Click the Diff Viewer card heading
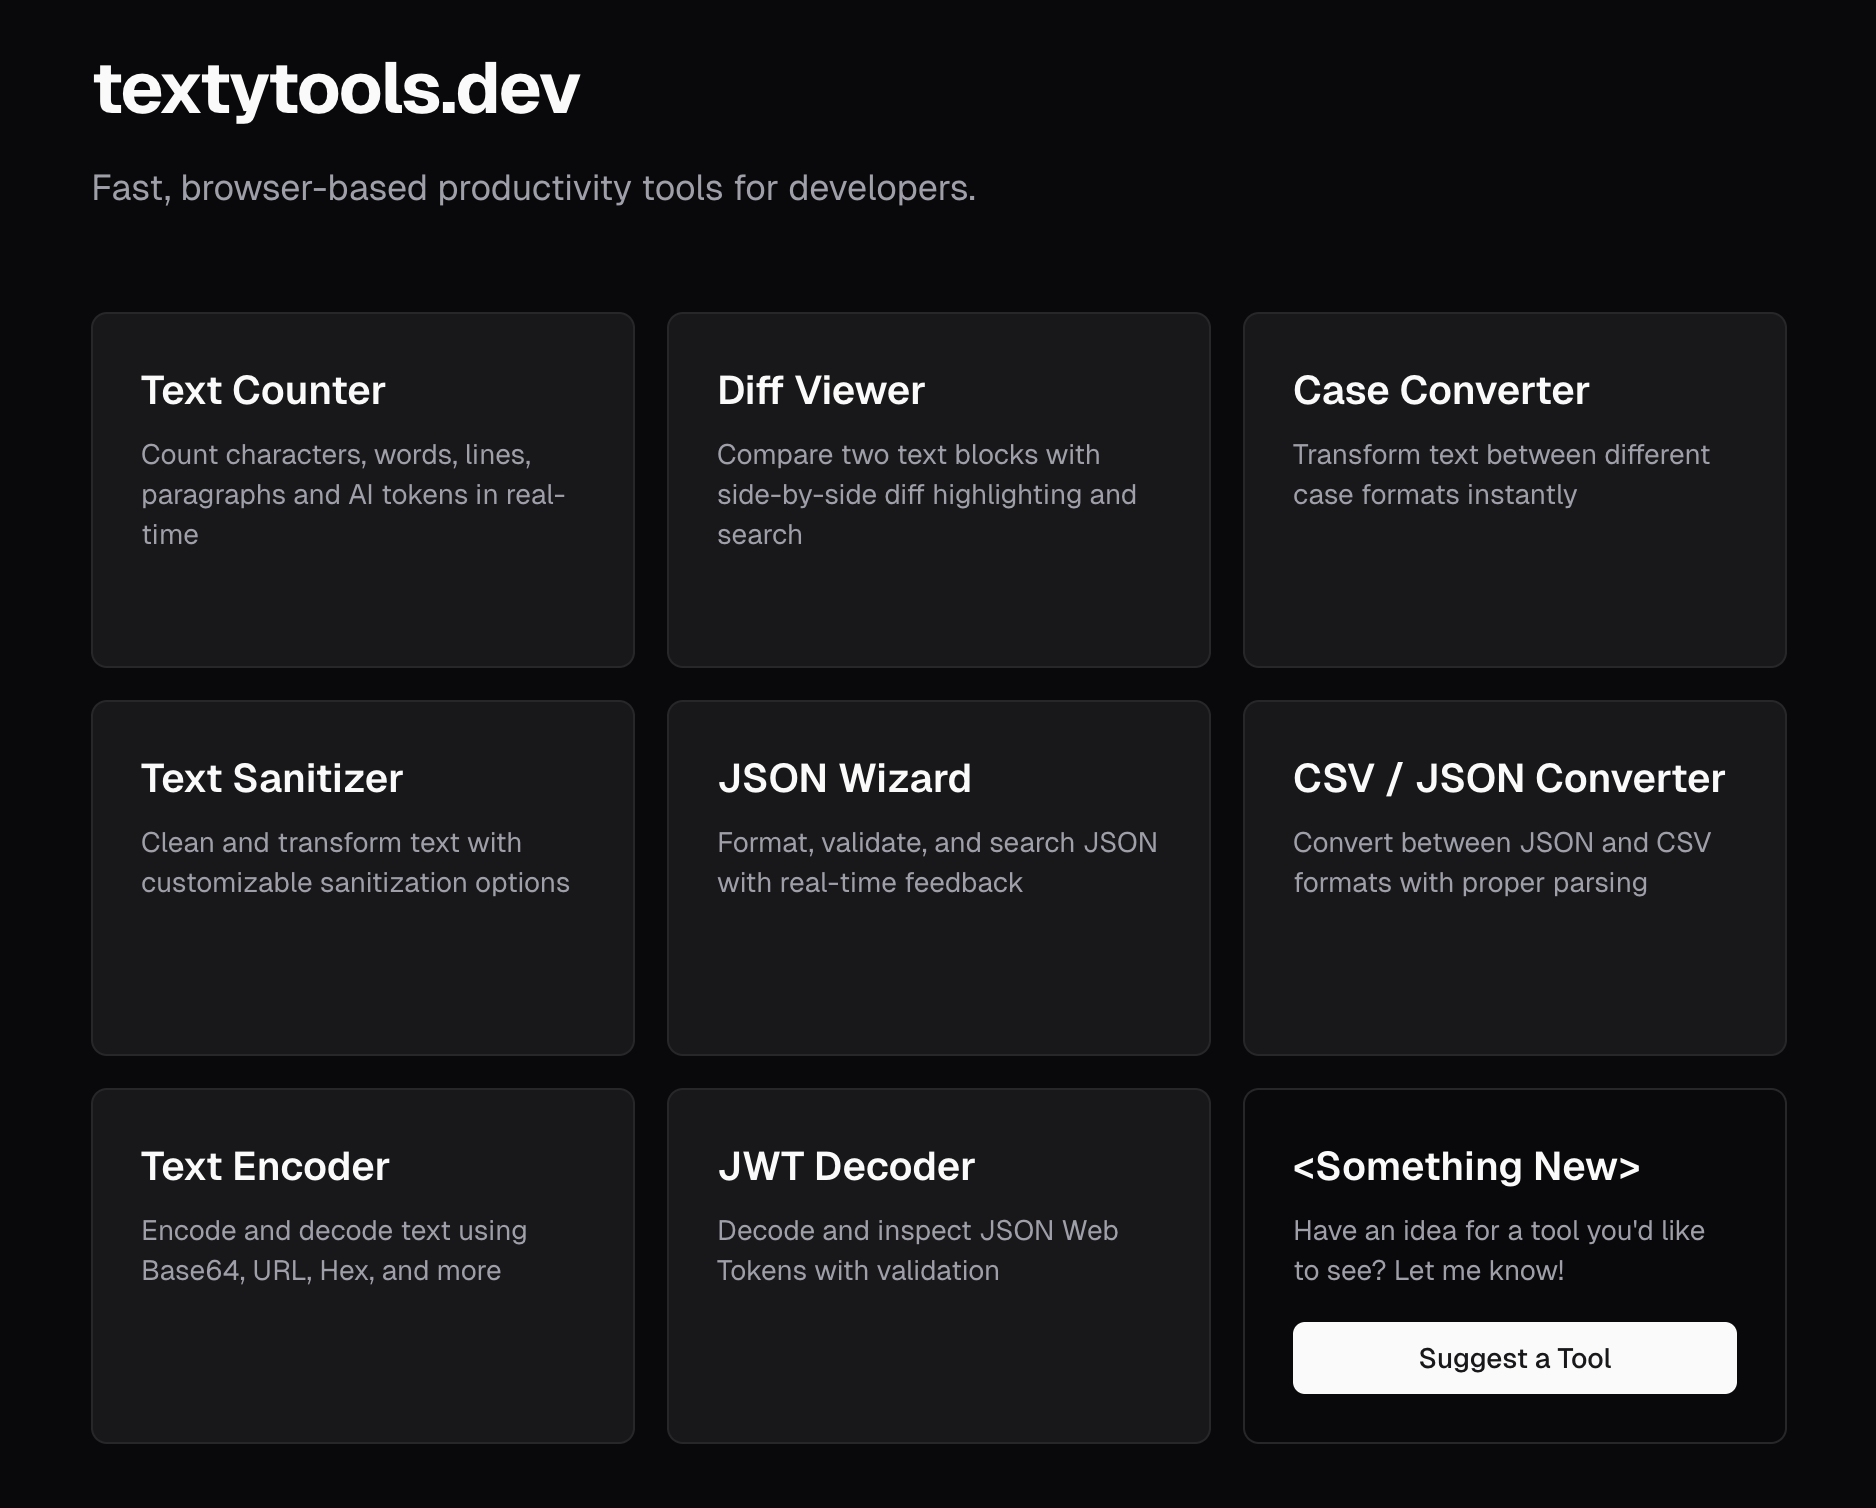The height and width of the screenshot is (1508, 1876). (x=821, y=390)
